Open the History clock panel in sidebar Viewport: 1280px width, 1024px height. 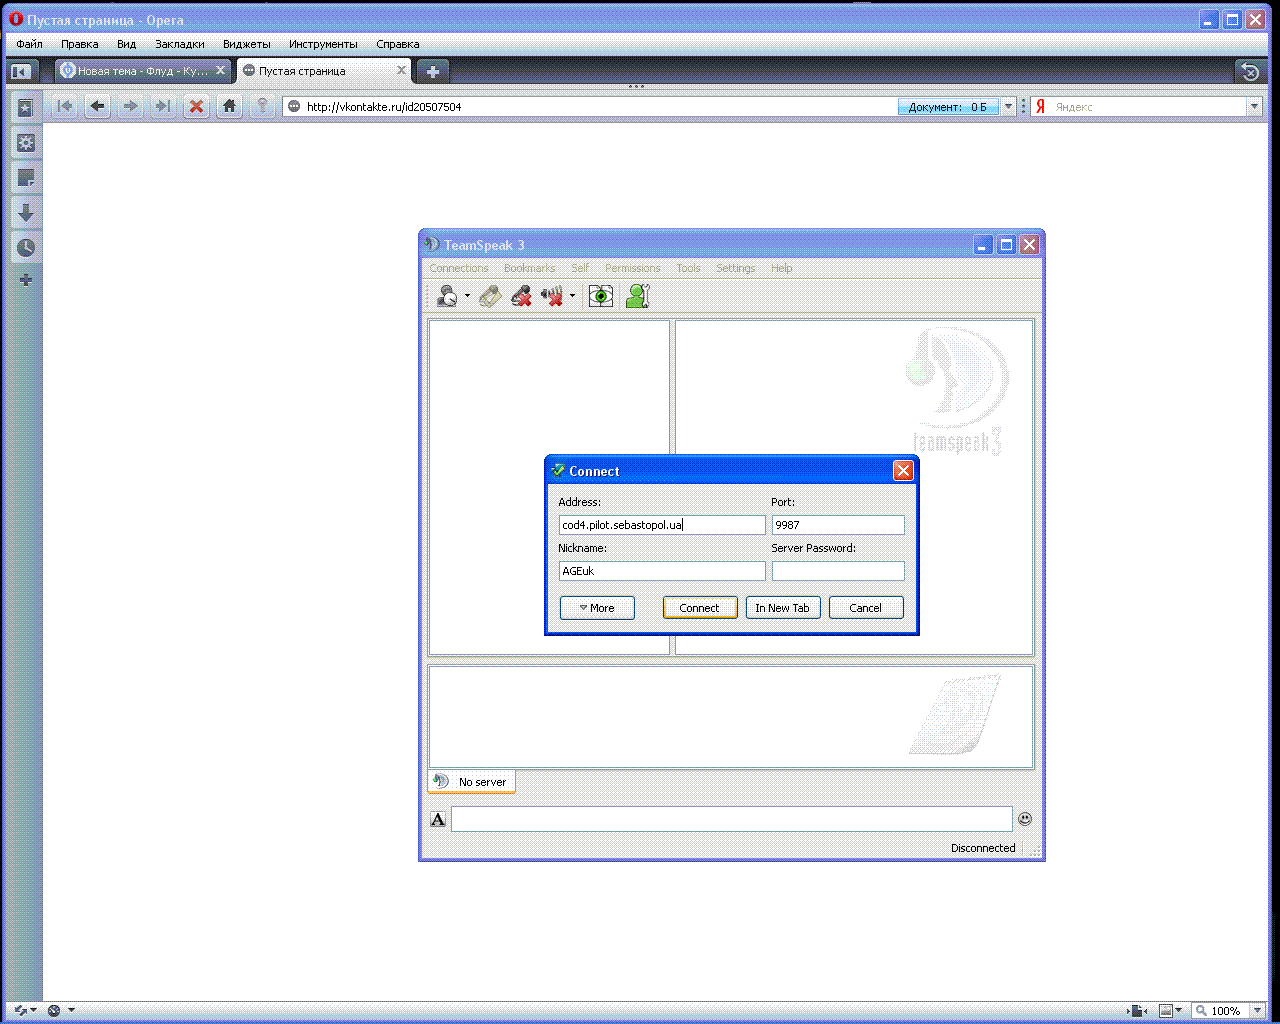tap(26, 247)
